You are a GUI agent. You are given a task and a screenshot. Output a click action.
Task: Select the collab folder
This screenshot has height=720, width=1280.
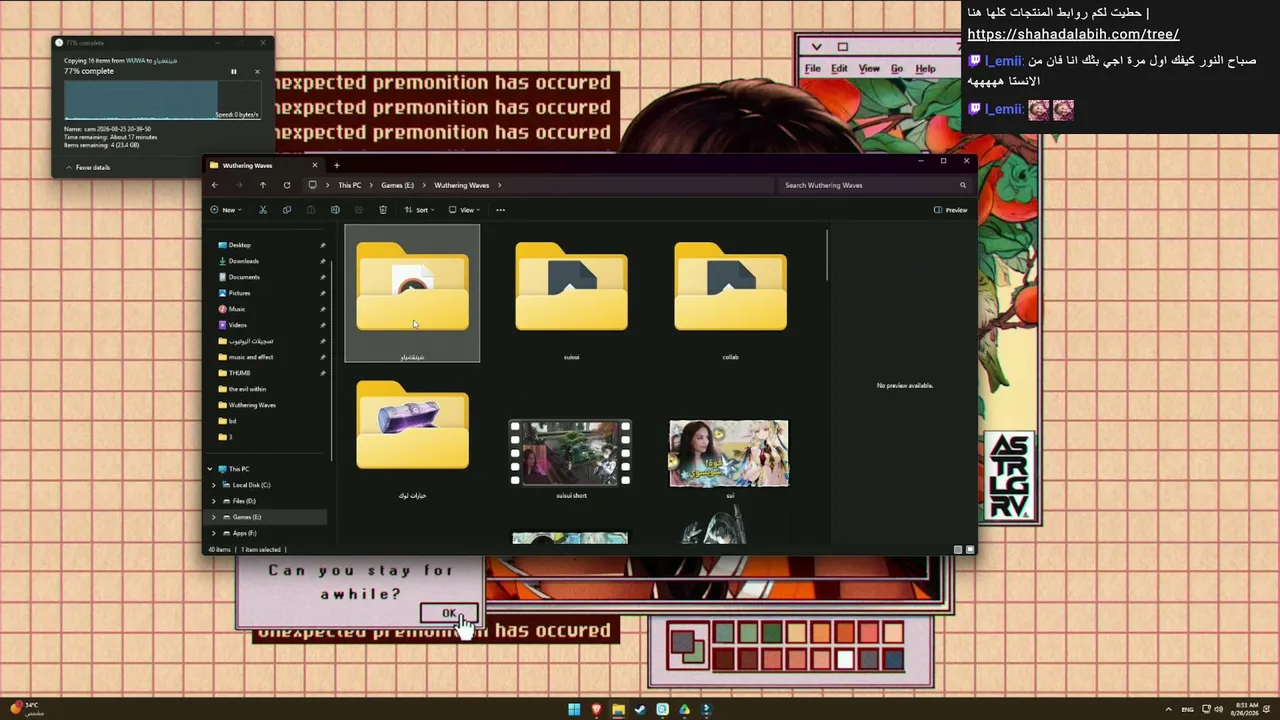[x=730, y=294]
